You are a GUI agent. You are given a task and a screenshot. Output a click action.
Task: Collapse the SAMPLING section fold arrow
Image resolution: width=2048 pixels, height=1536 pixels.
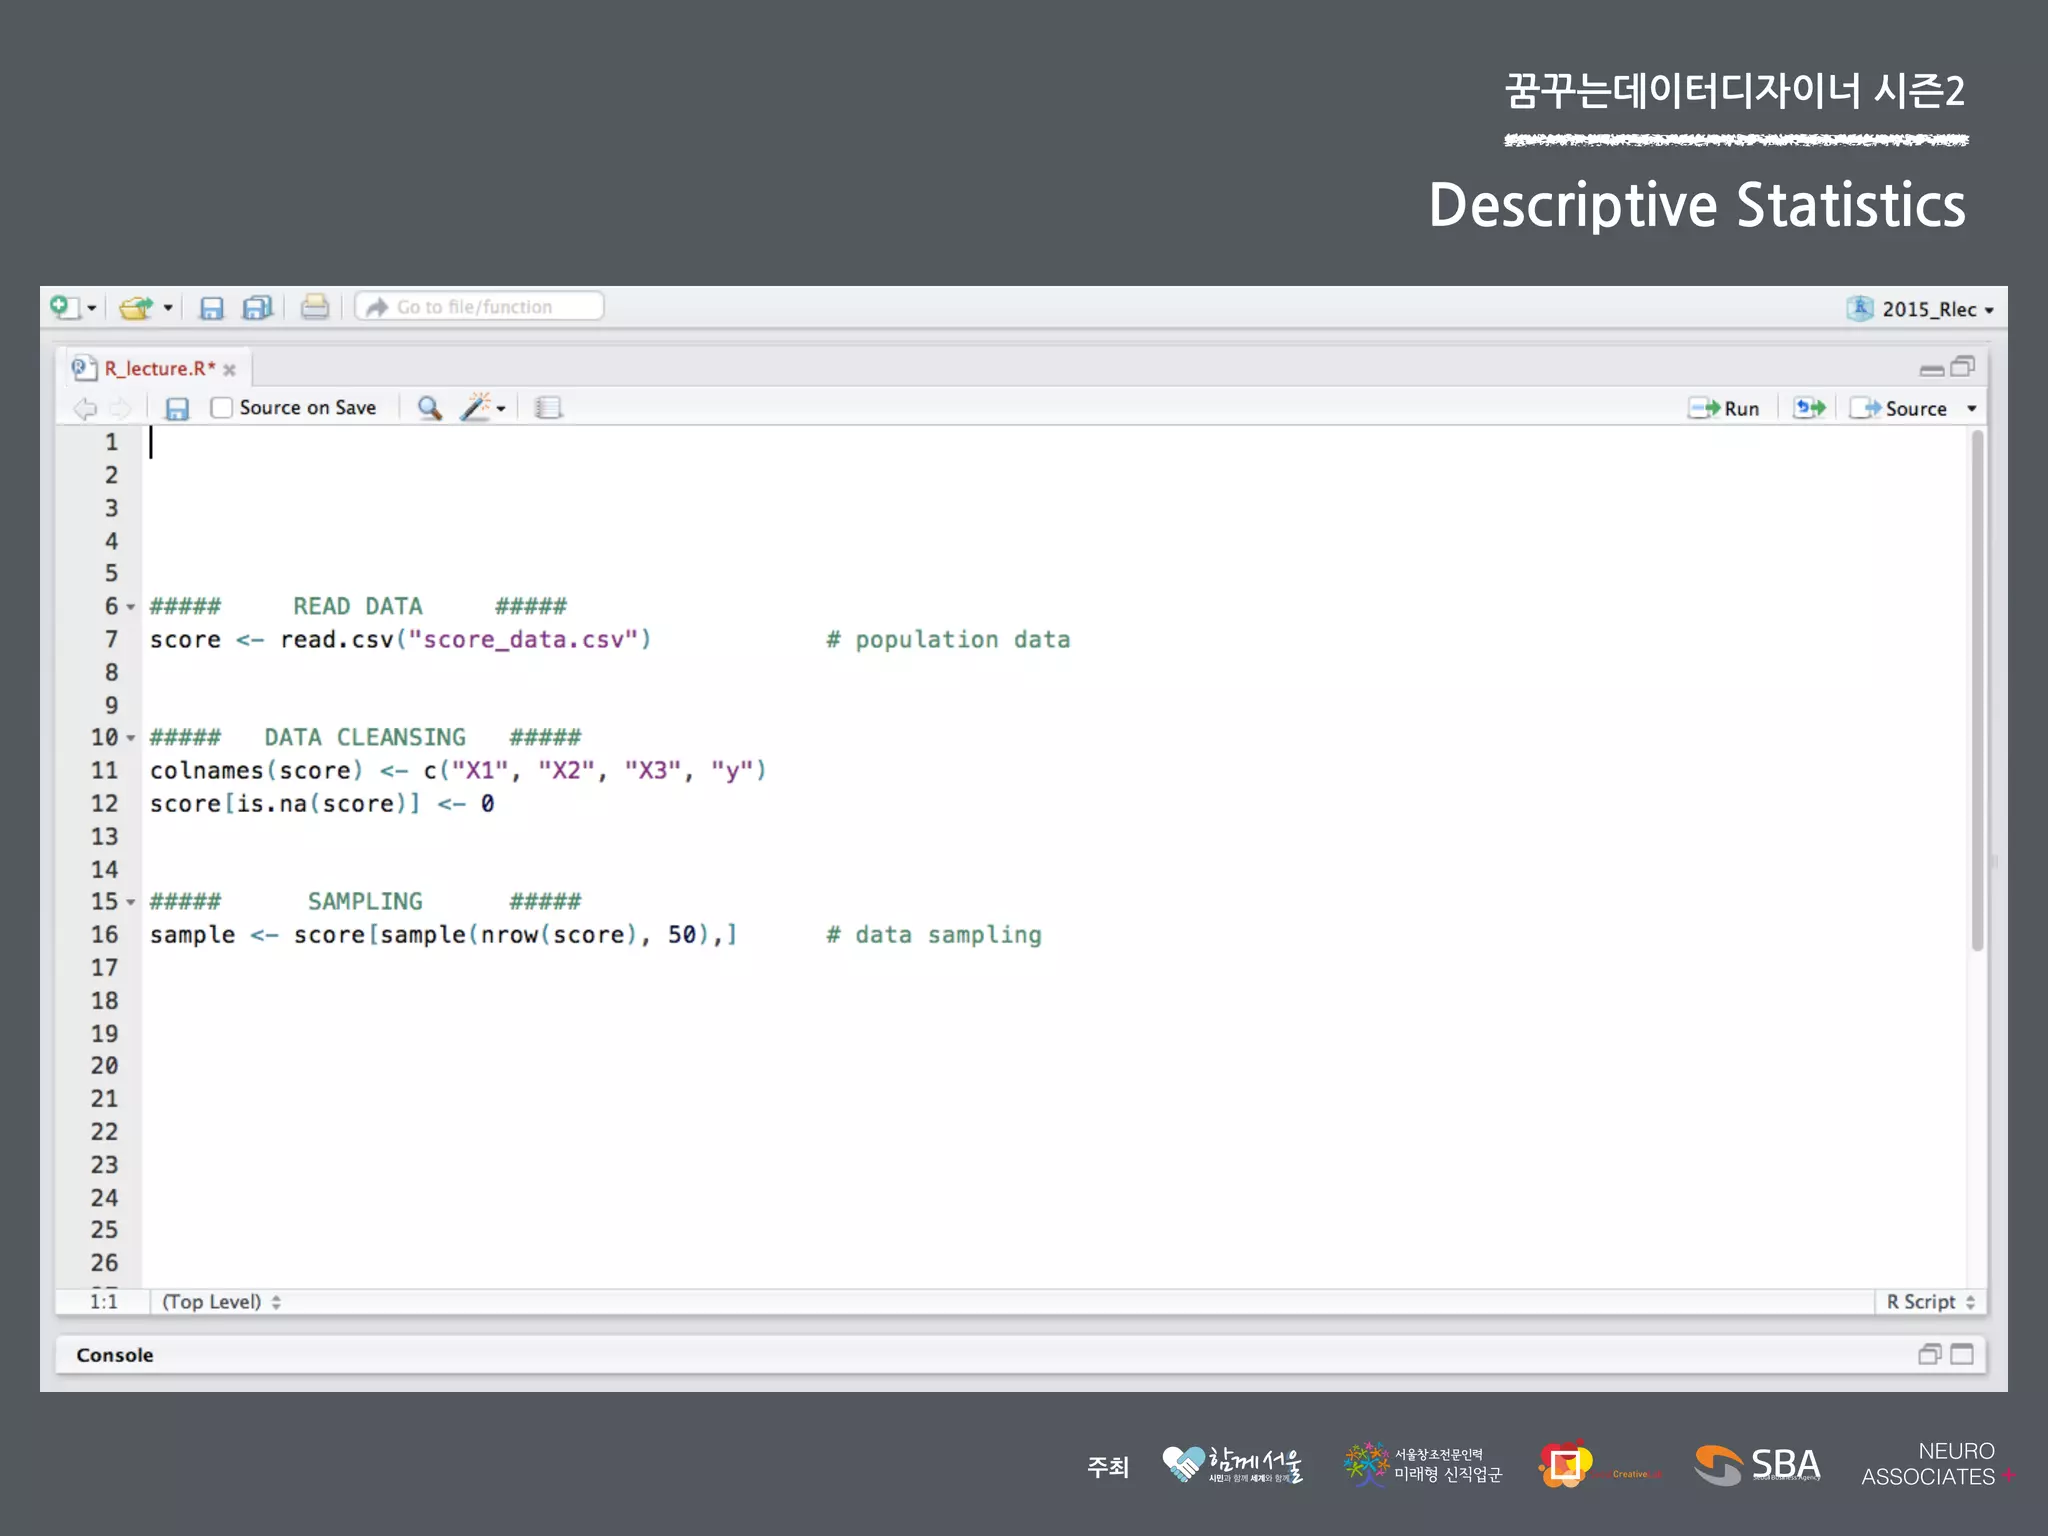tap(131, 902)
